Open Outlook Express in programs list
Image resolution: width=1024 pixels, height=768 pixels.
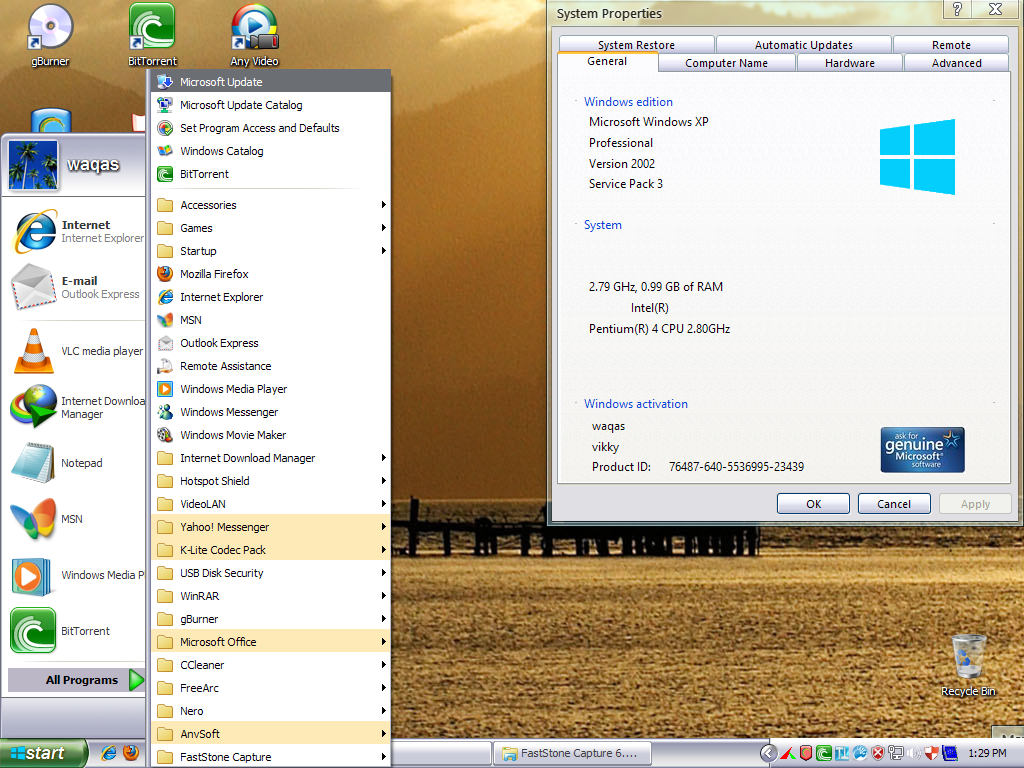click(x=271, y=344)
